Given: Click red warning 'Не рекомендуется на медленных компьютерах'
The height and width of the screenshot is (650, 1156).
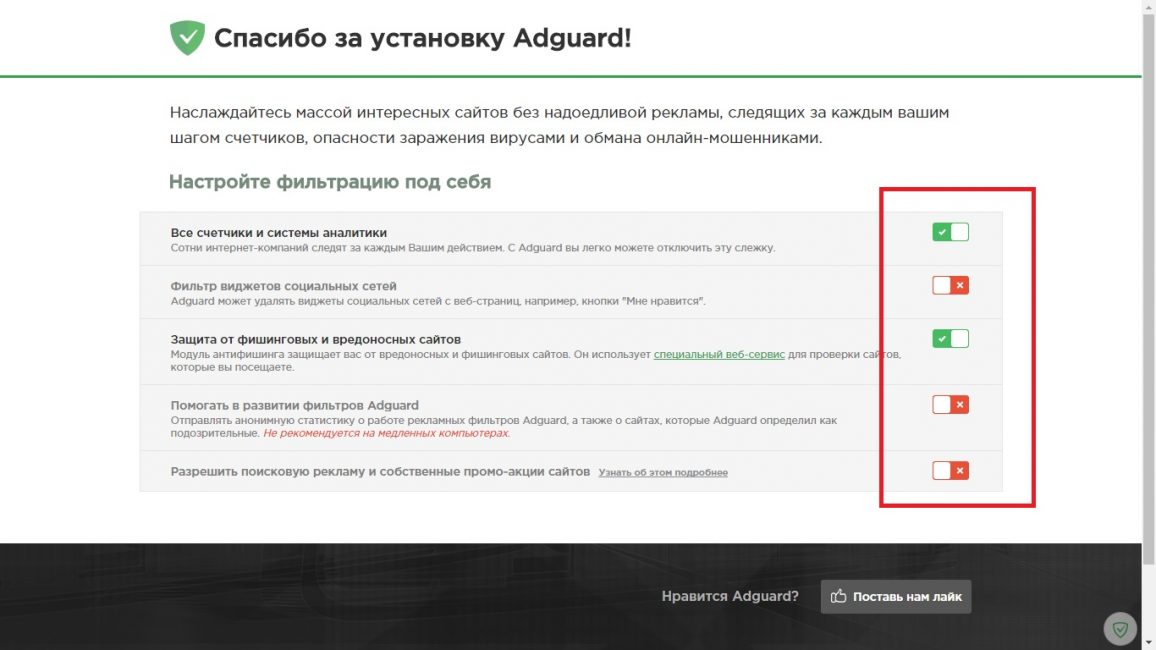Looking at the screenshot, I should pos(386,433).
